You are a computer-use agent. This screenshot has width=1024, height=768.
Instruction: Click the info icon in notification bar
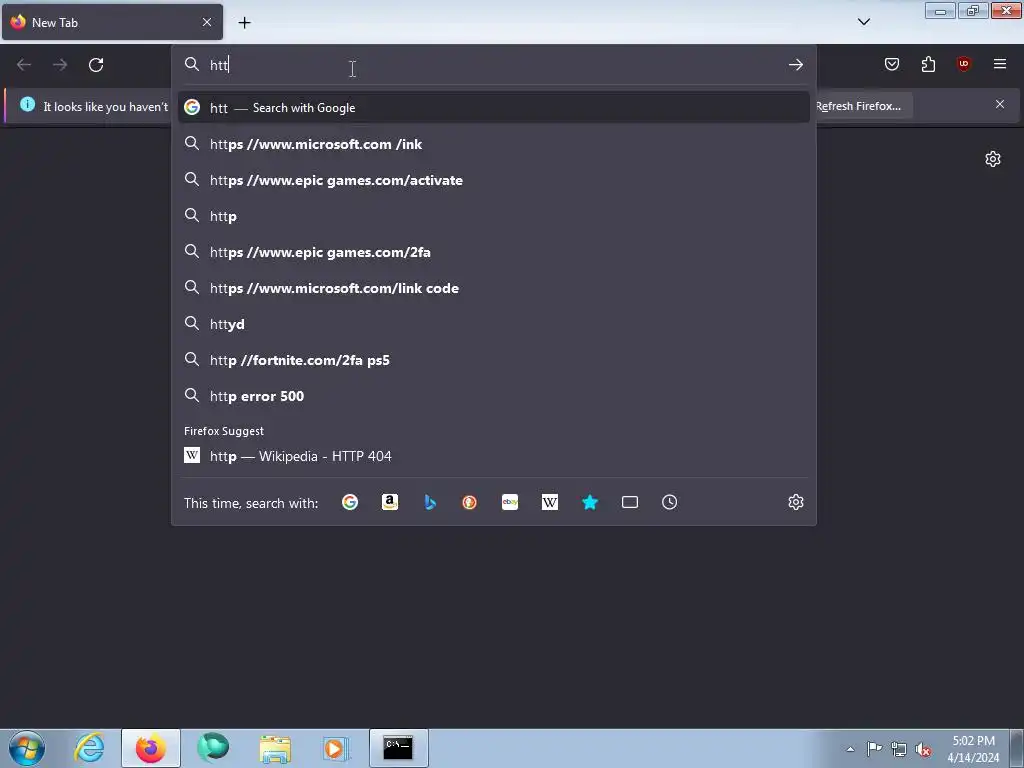tap(27, 104)
